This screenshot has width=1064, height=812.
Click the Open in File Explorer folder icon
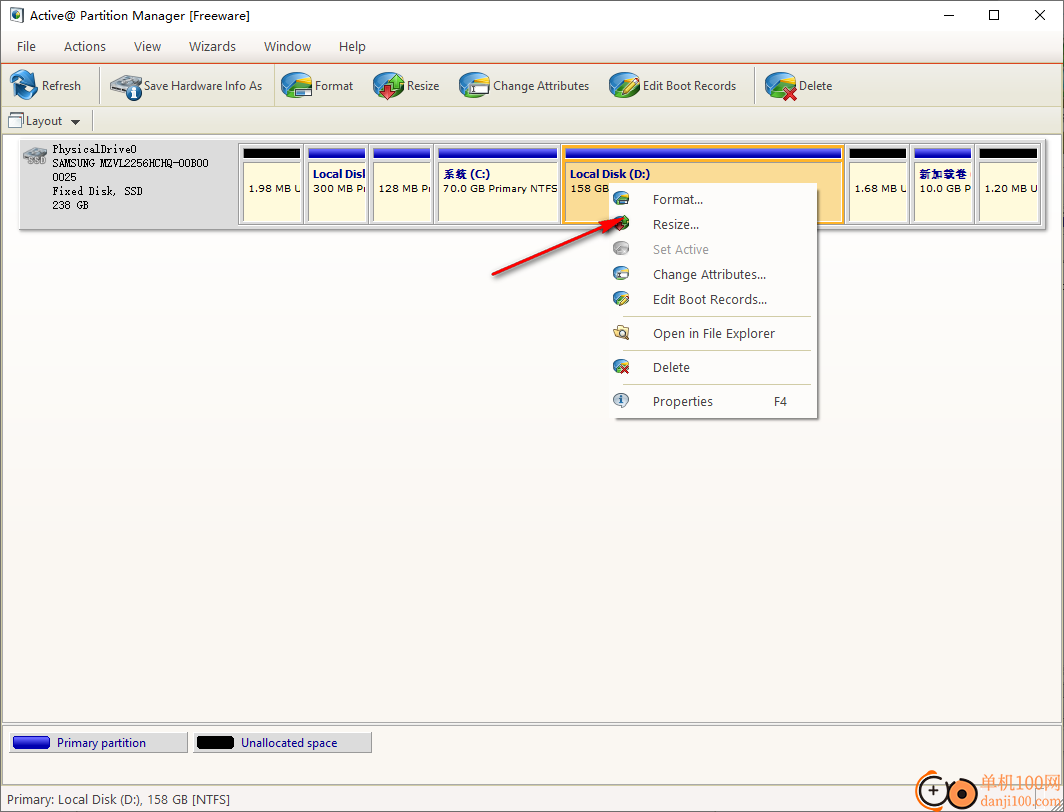pos(621,333)
